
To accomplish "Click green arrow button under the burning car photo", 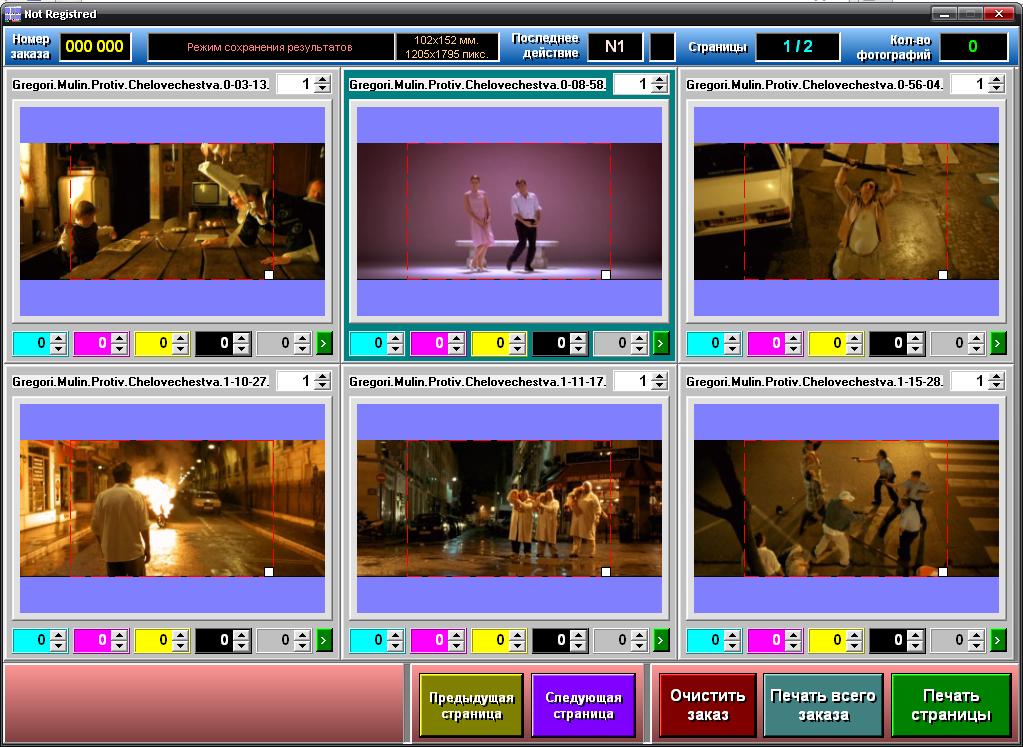I will pyautogui.click(x=324, y=640).
